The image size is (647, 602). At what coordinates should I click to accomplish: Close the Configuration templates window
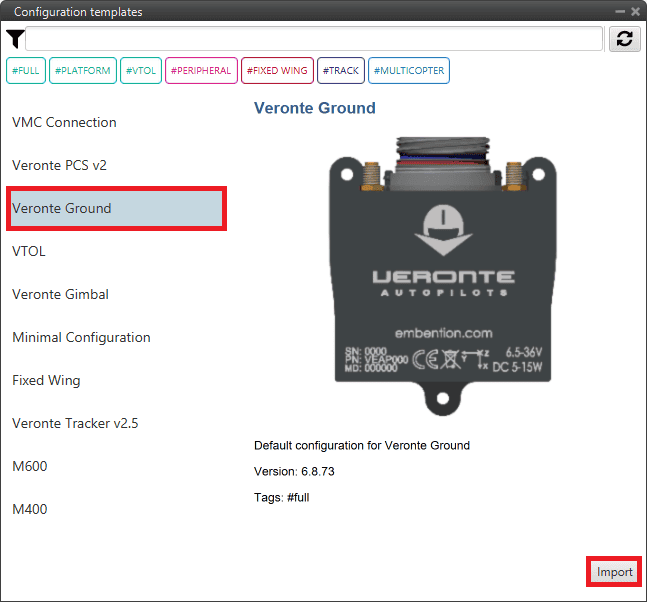pos(635,11)
